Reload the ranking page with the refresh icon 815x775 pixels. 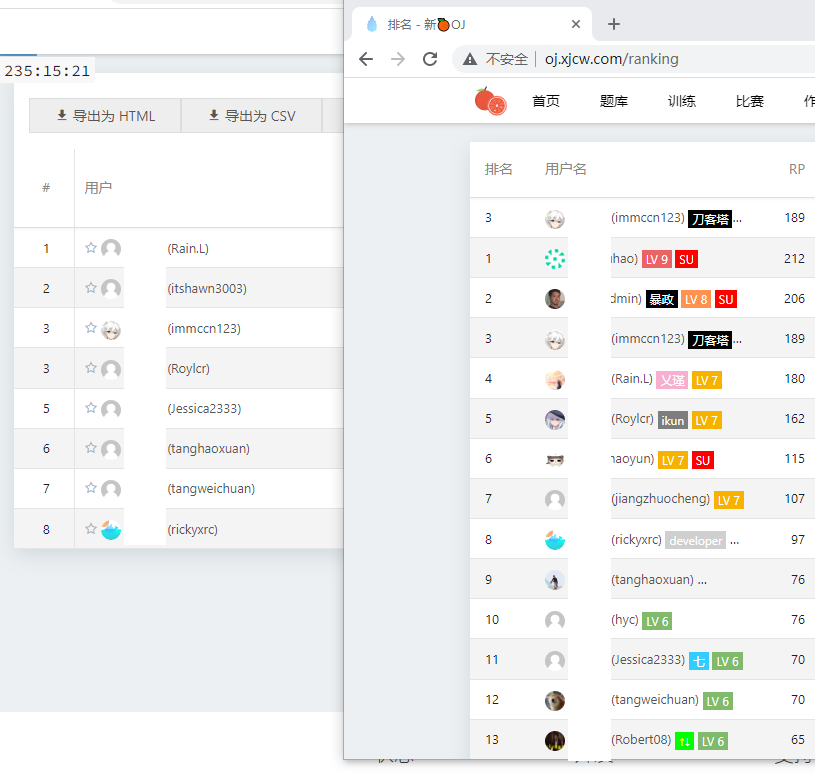point(430,59)
